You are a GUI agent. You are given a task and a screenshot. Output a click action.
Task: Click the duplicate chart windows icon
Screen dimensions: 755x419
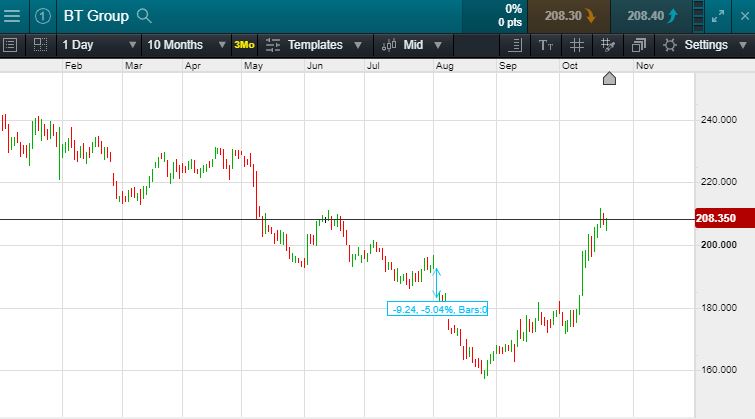(x=639, y=45)
